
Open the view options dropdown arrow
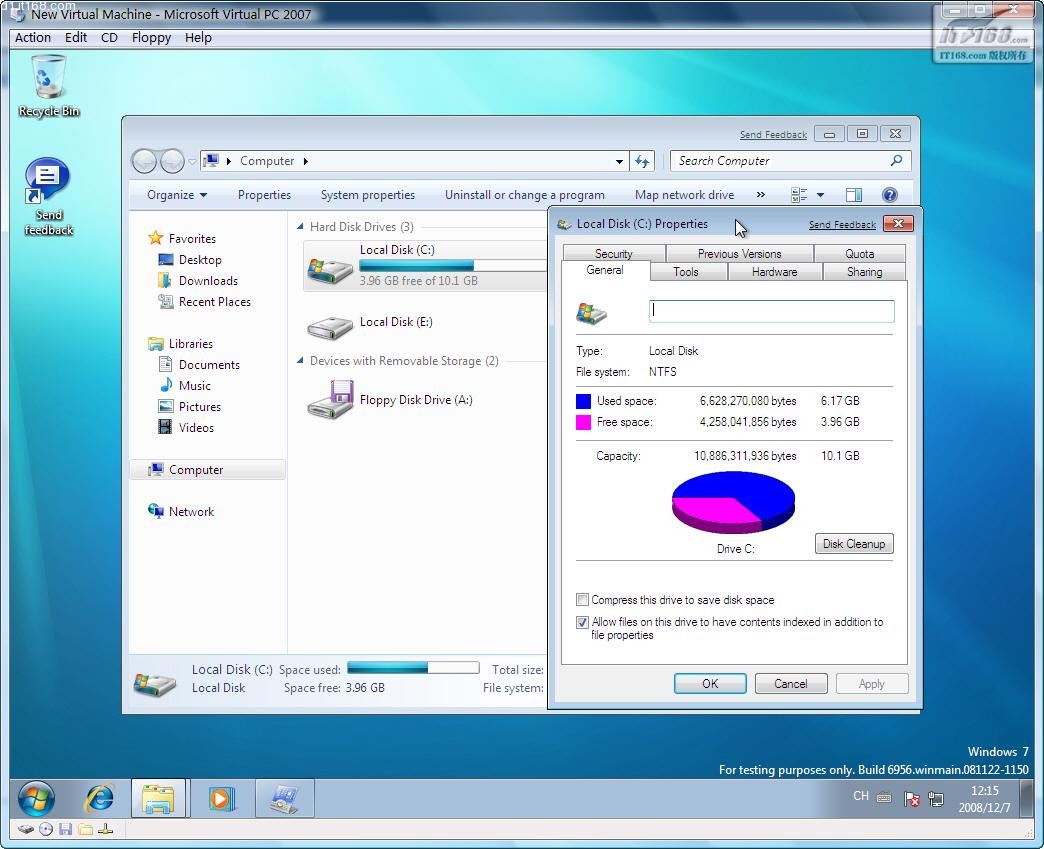coord(820,195)
